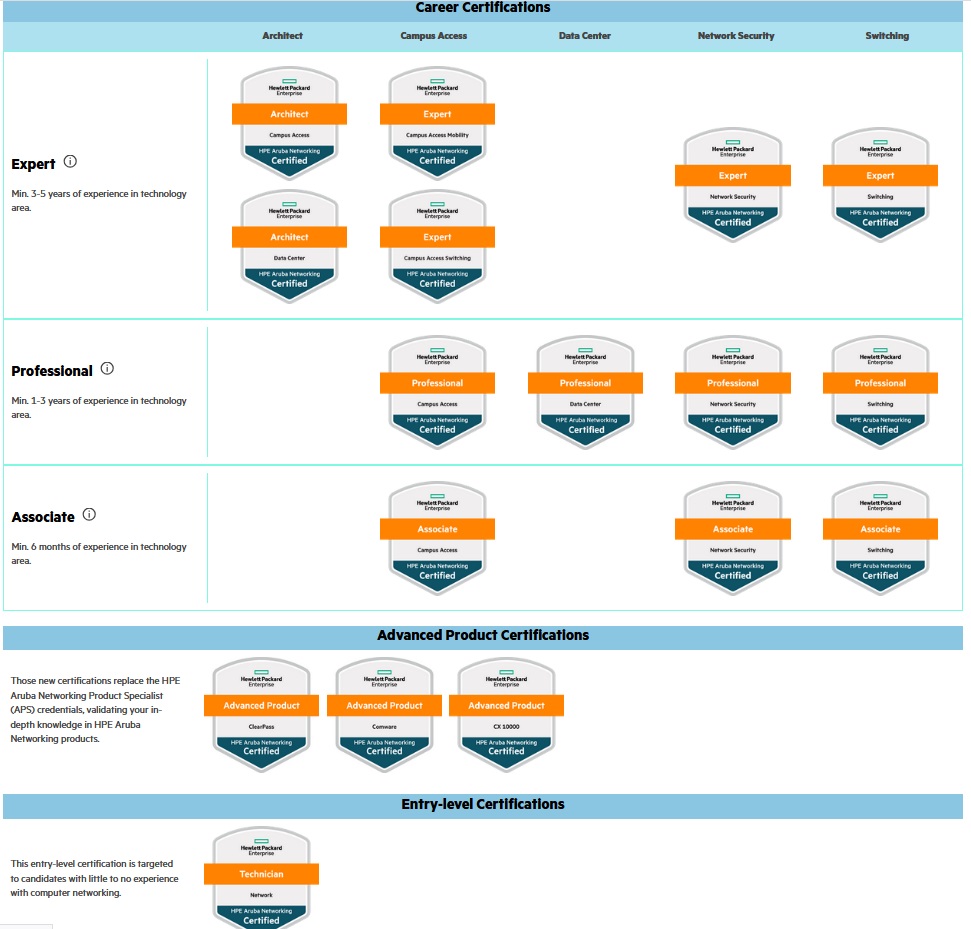
Task: Open the Architect Data Center certification badge
Action: [x=289, y=246]
